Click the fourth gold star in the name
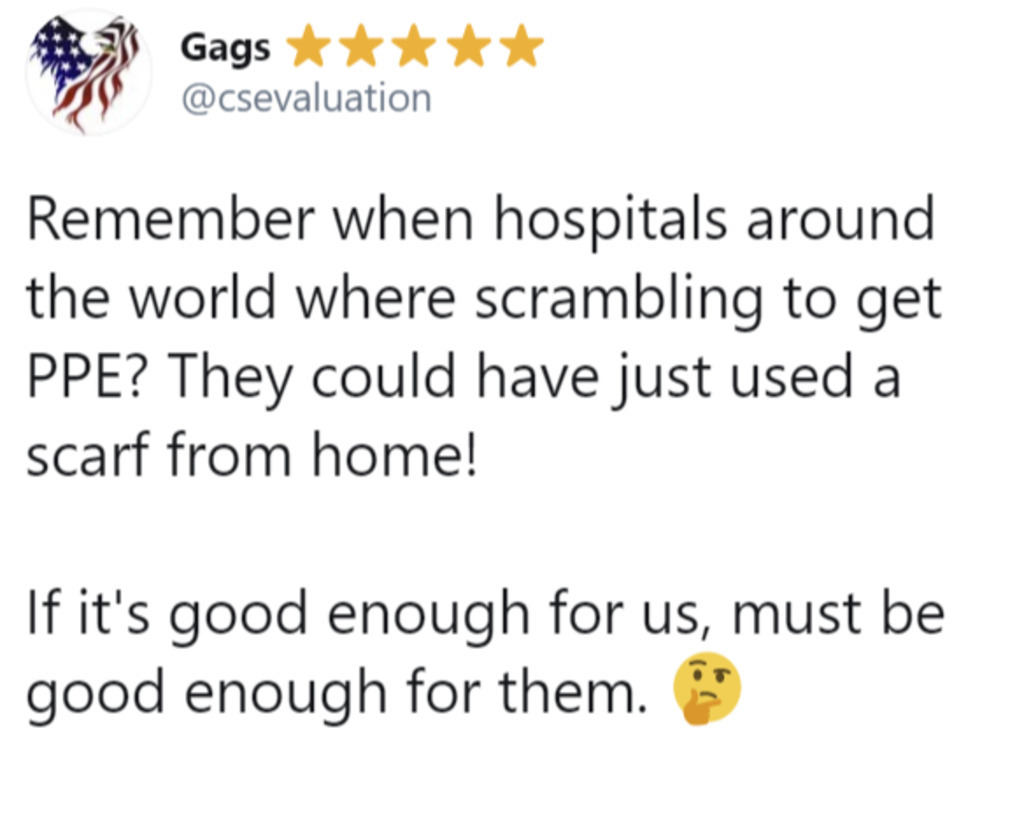Screen dimensions: 1024x815 (468, 46)
